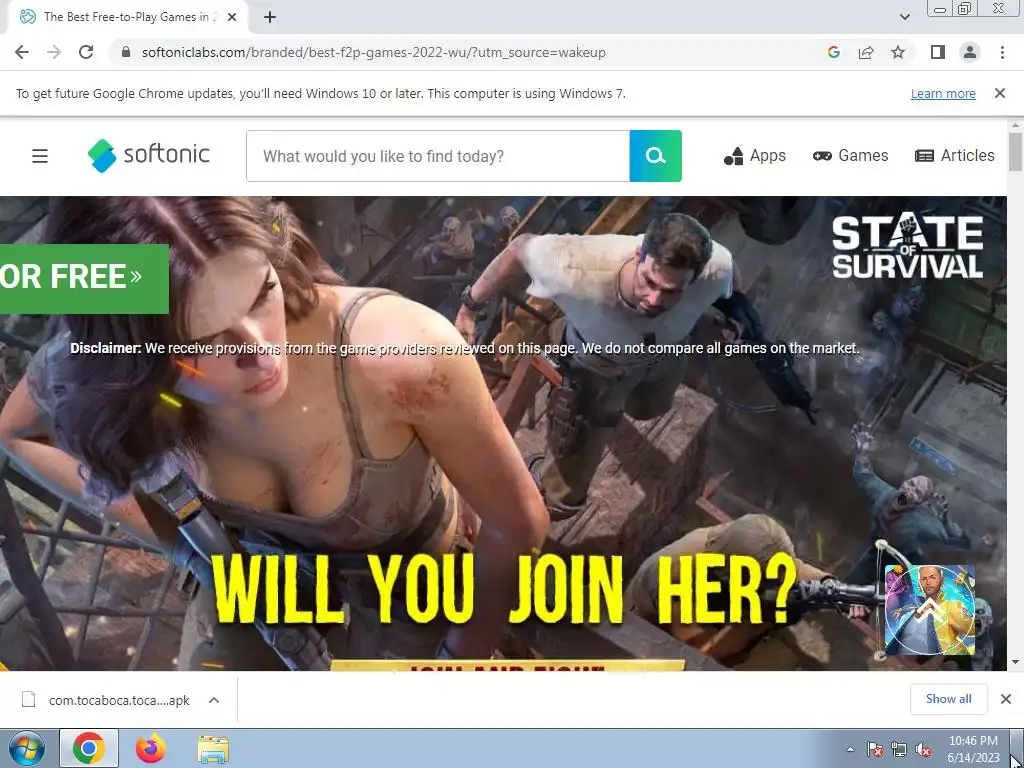Click the Google icon in address bar
Image resolution: width=1024 pixels, height=768 pixels.
[833, 52]
